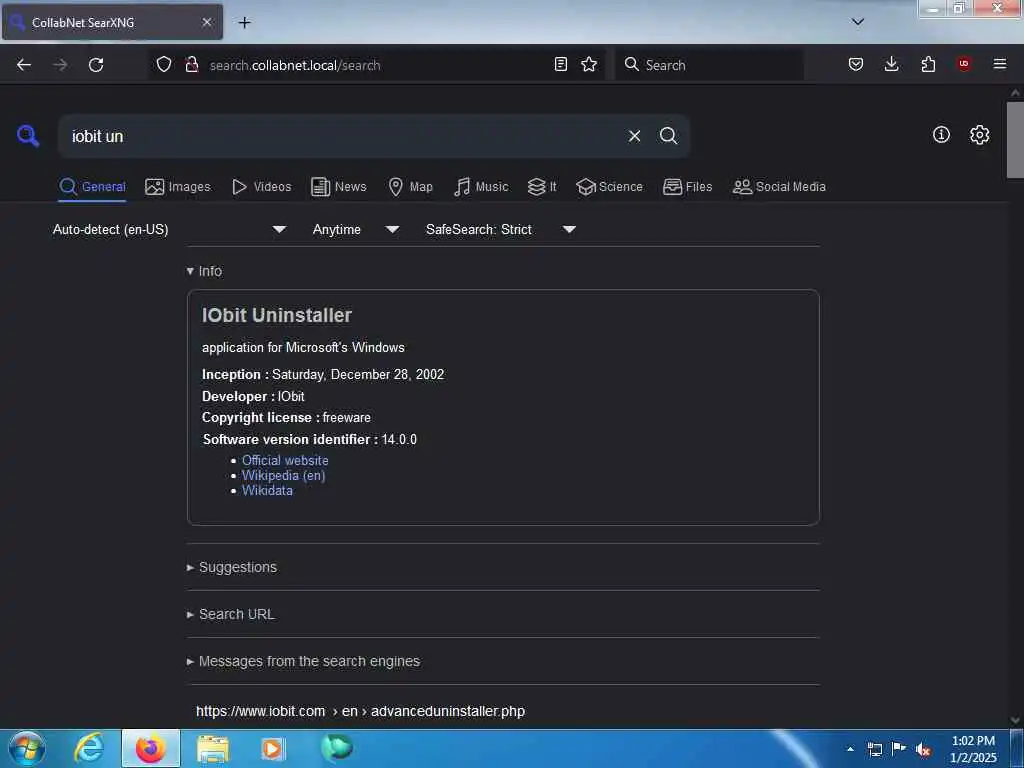Viewport: 1024px width, 768px height.
Task: Open the green taskbar application icon
Action: (337, 748)
